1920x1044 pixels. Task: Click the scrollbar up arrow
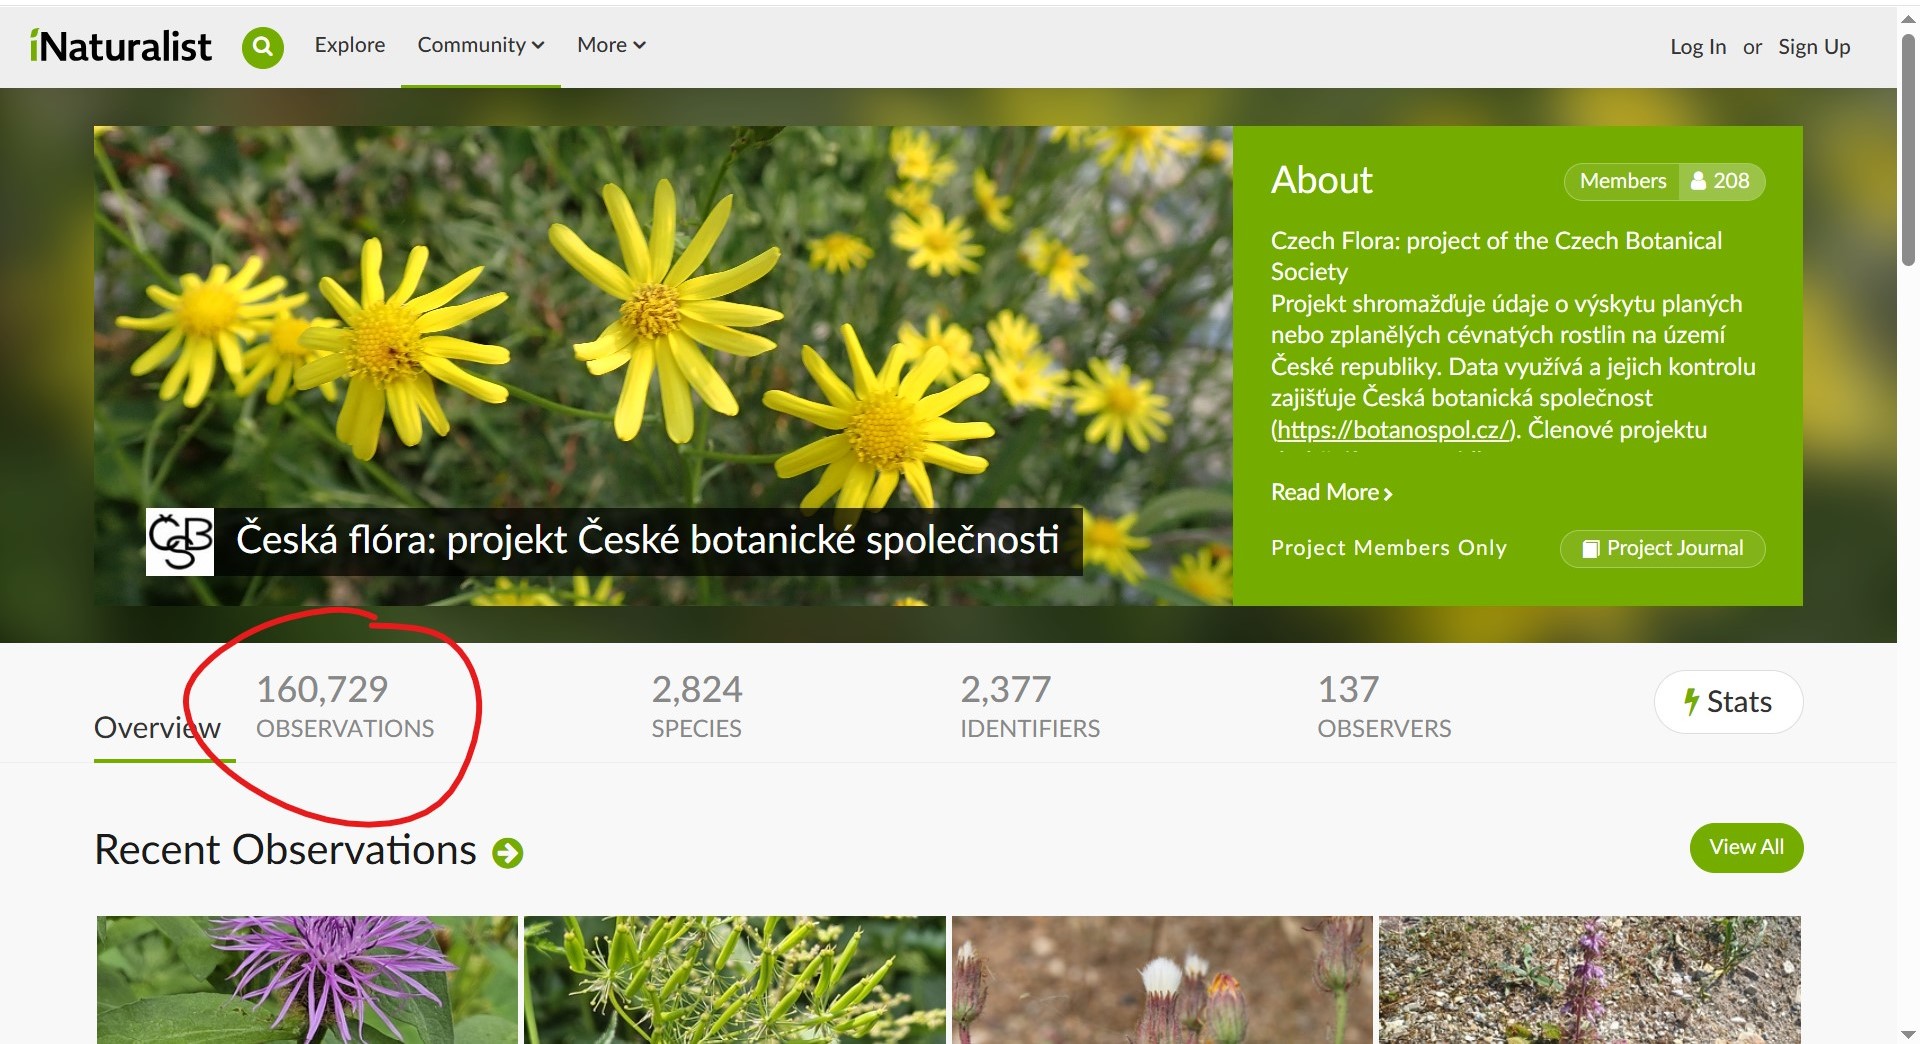1908,17
